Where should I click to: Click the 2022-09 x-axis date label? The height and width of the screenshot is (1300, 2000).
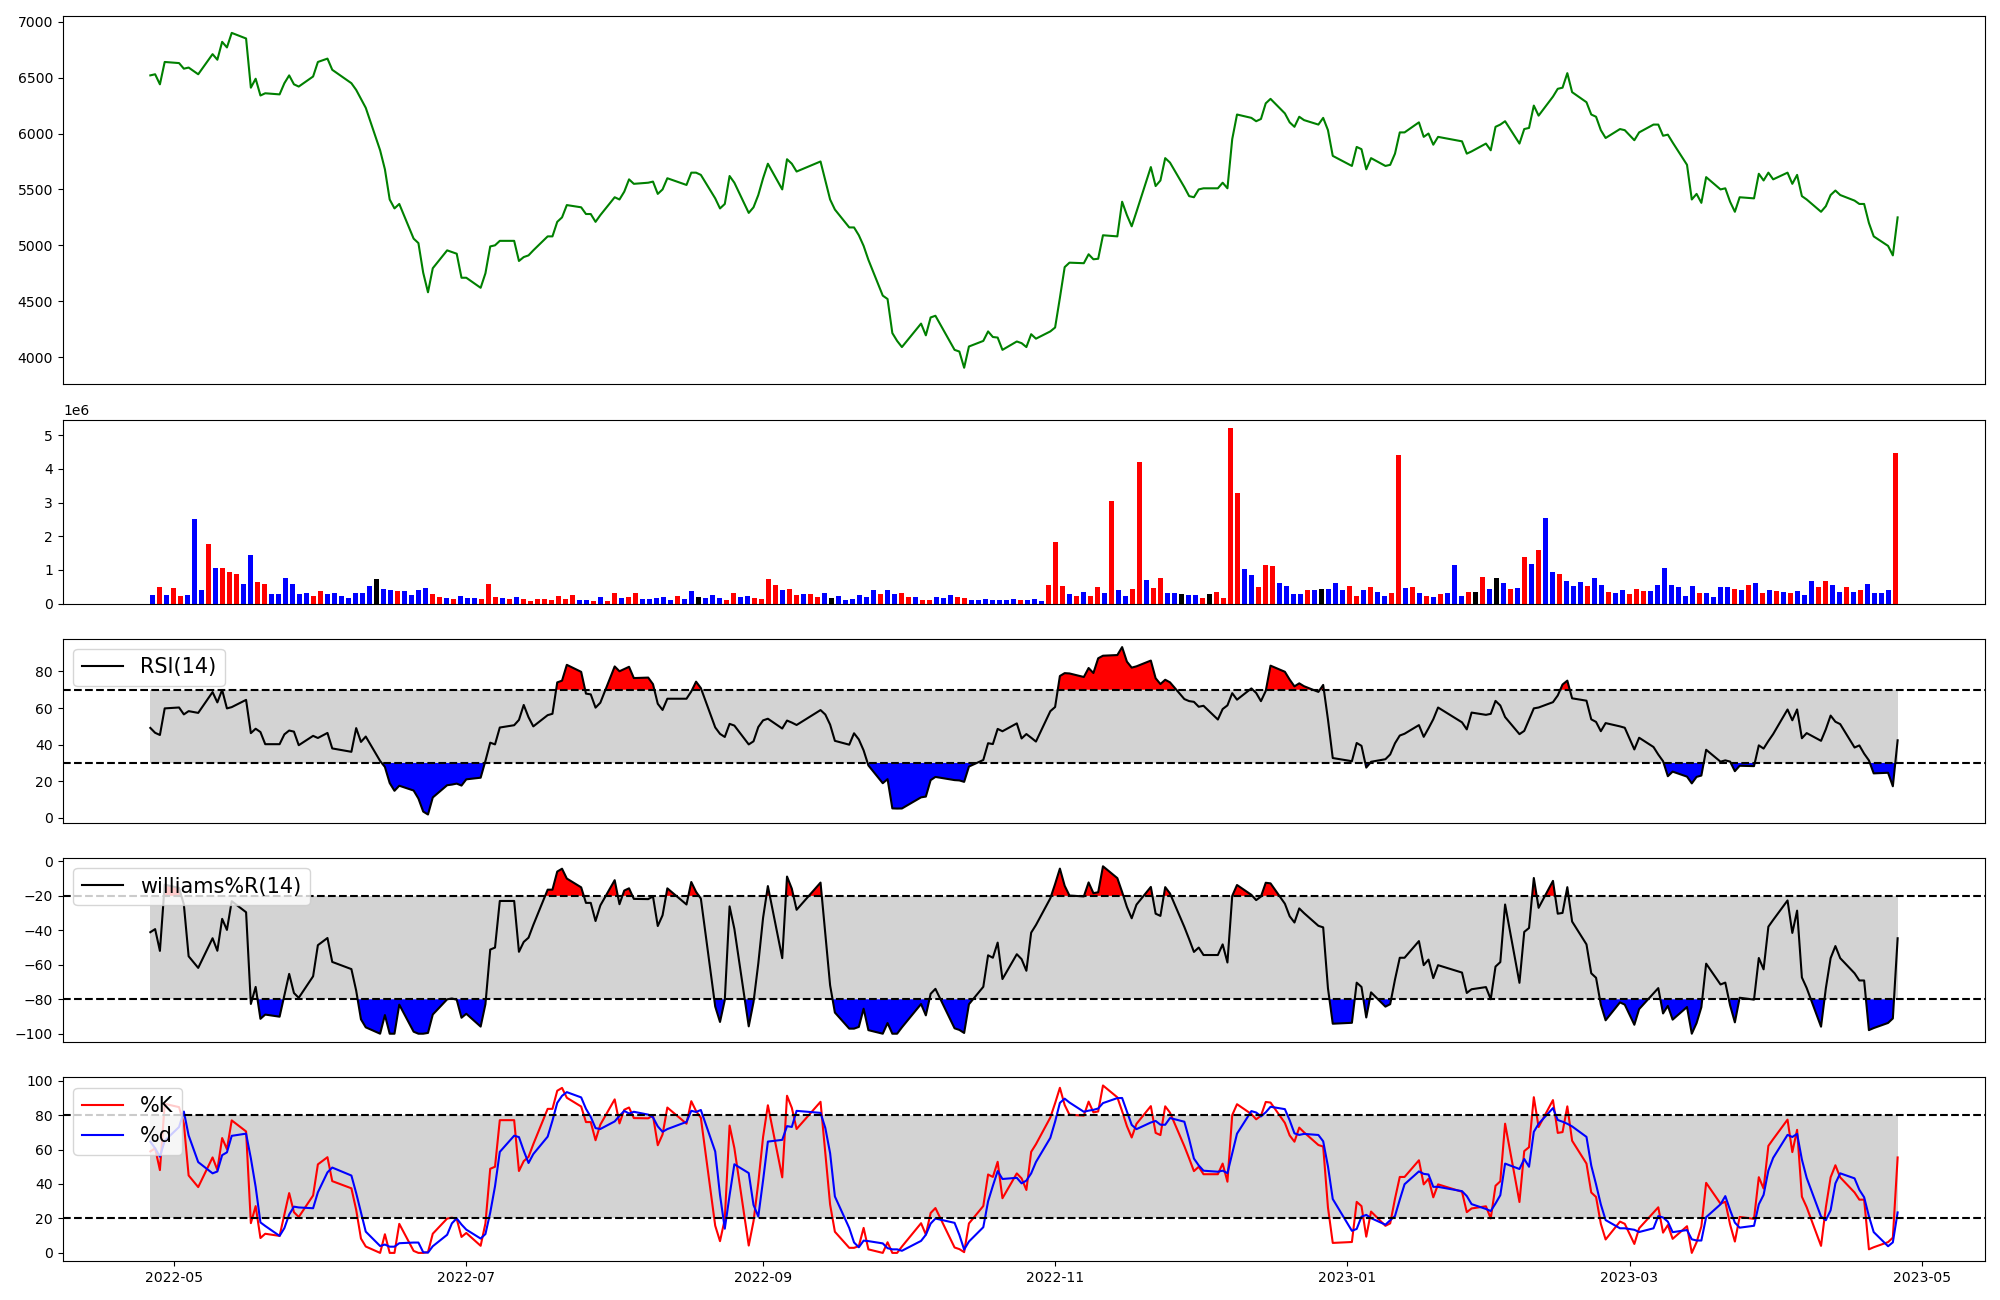764,1277
